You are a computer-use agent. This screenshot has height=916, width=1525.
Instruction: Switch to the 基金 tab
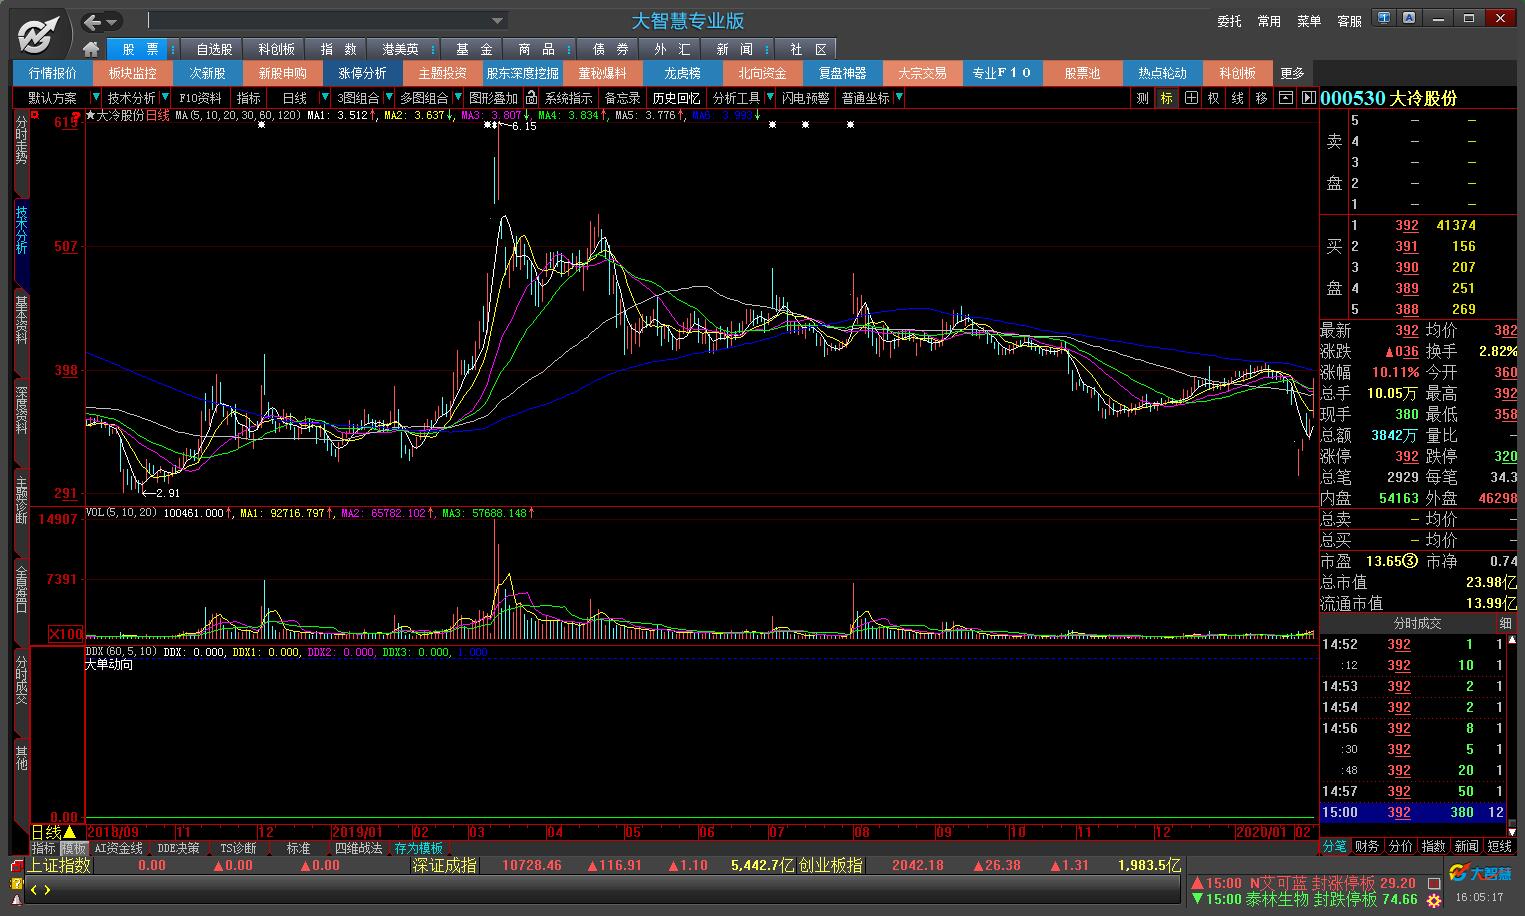coord(474,49)
